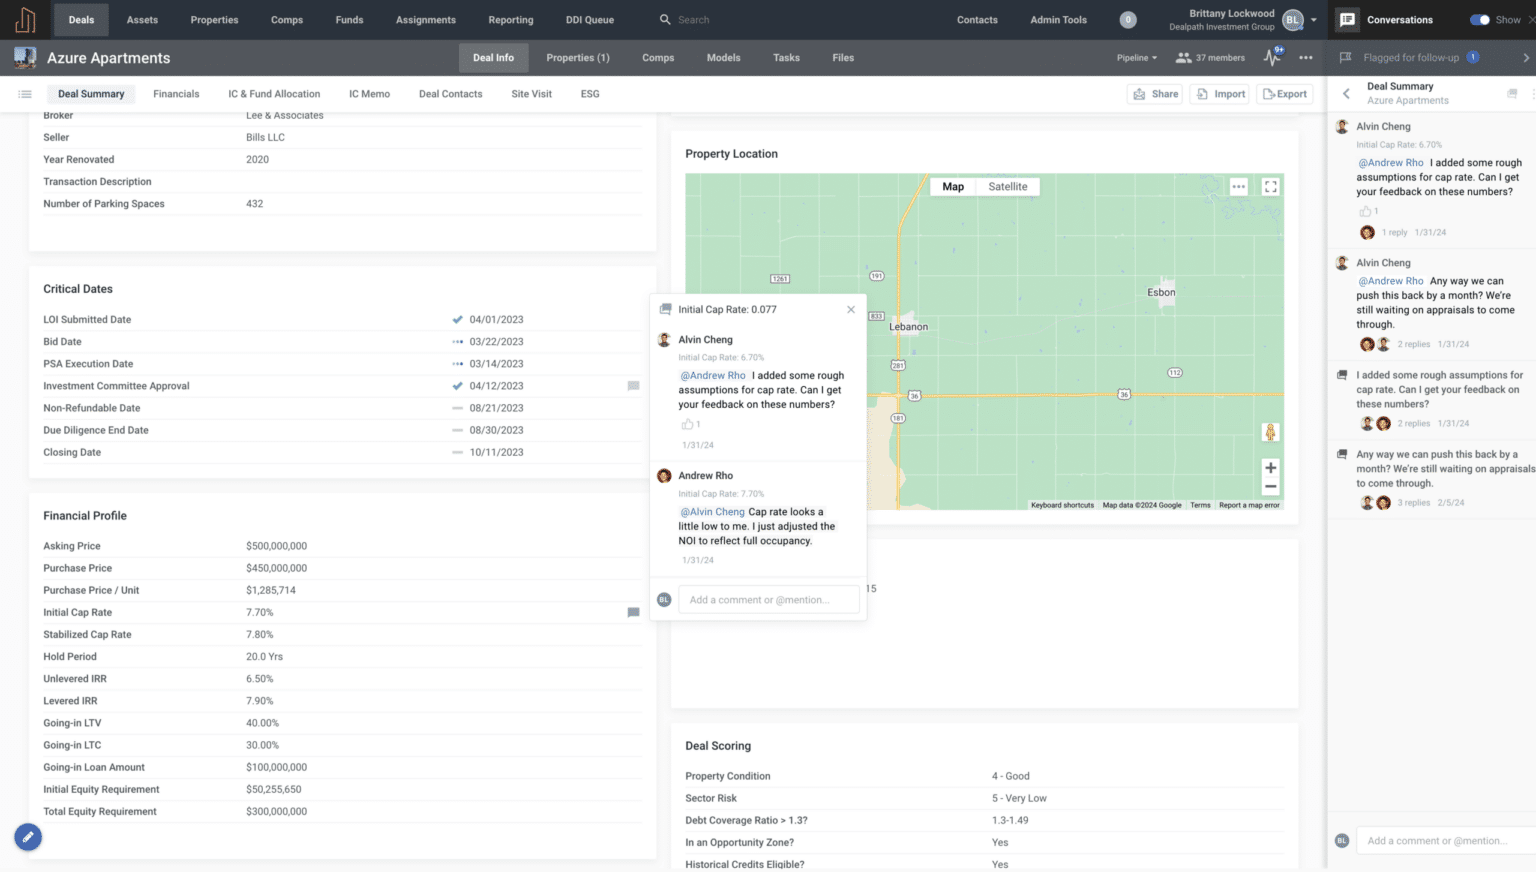Click the Export button
1536x872 pixels.
(1285, 94)
